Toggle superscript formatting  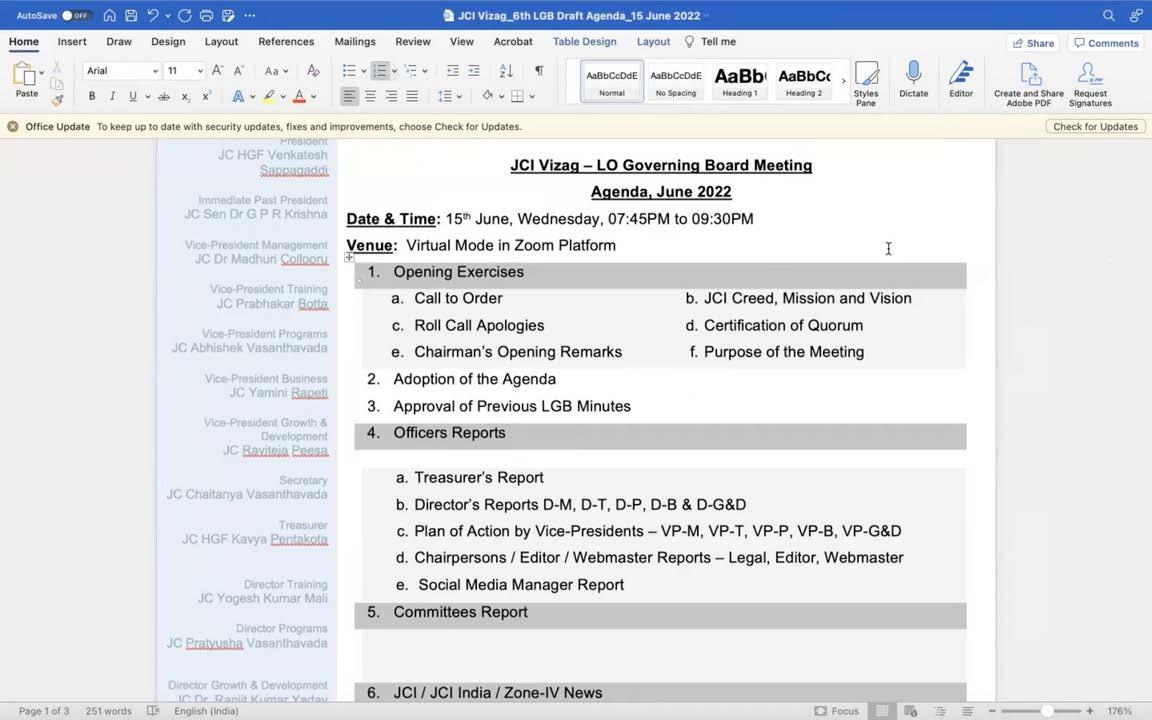coord(207,96)
